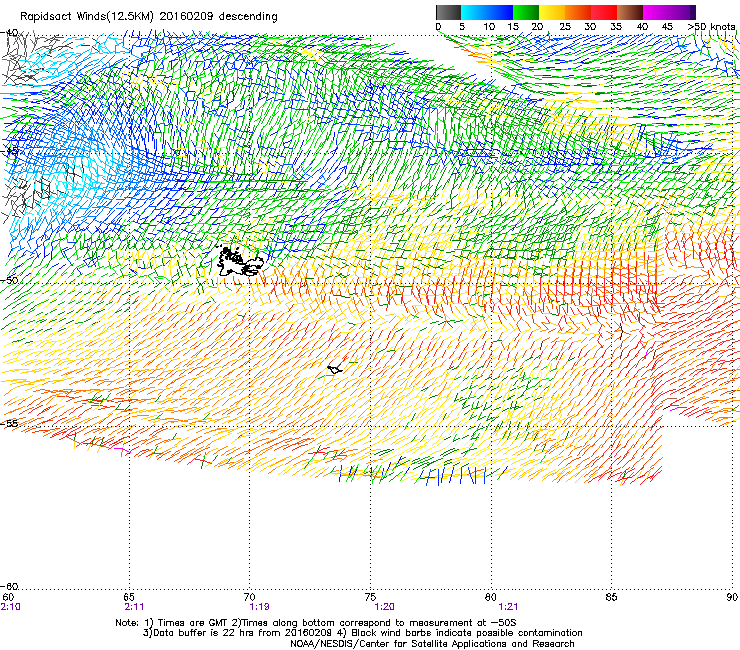
Task: Click the '35' legend scale label
Action: [616, 27]
